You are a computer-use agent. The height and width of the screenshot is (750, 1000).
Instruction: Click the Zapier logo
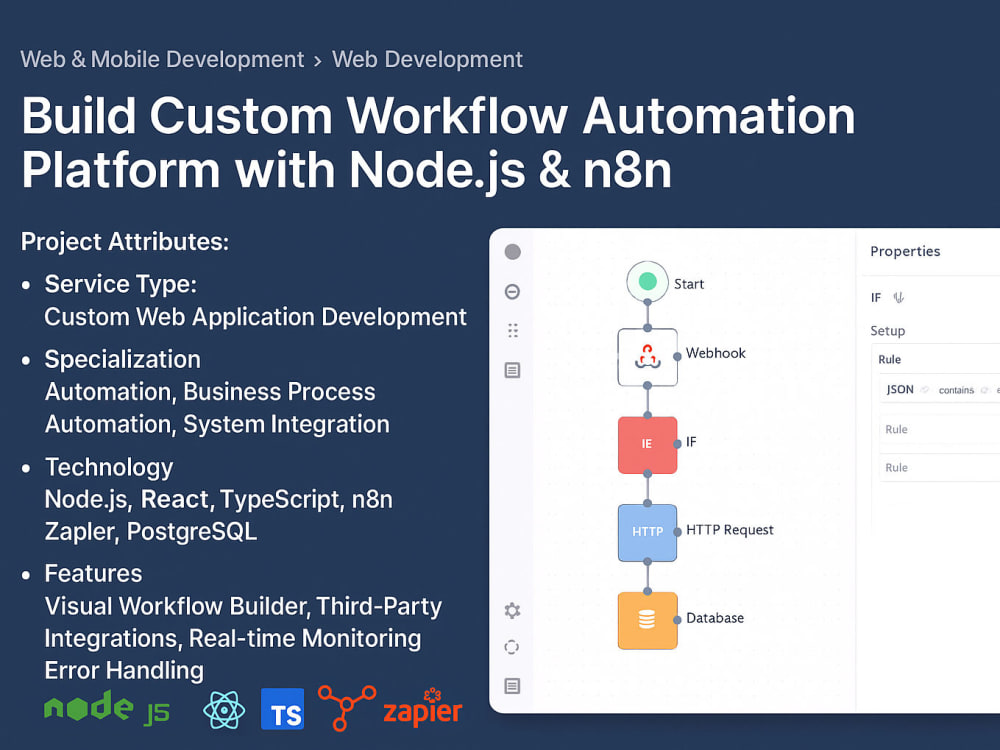coord(423,709)
